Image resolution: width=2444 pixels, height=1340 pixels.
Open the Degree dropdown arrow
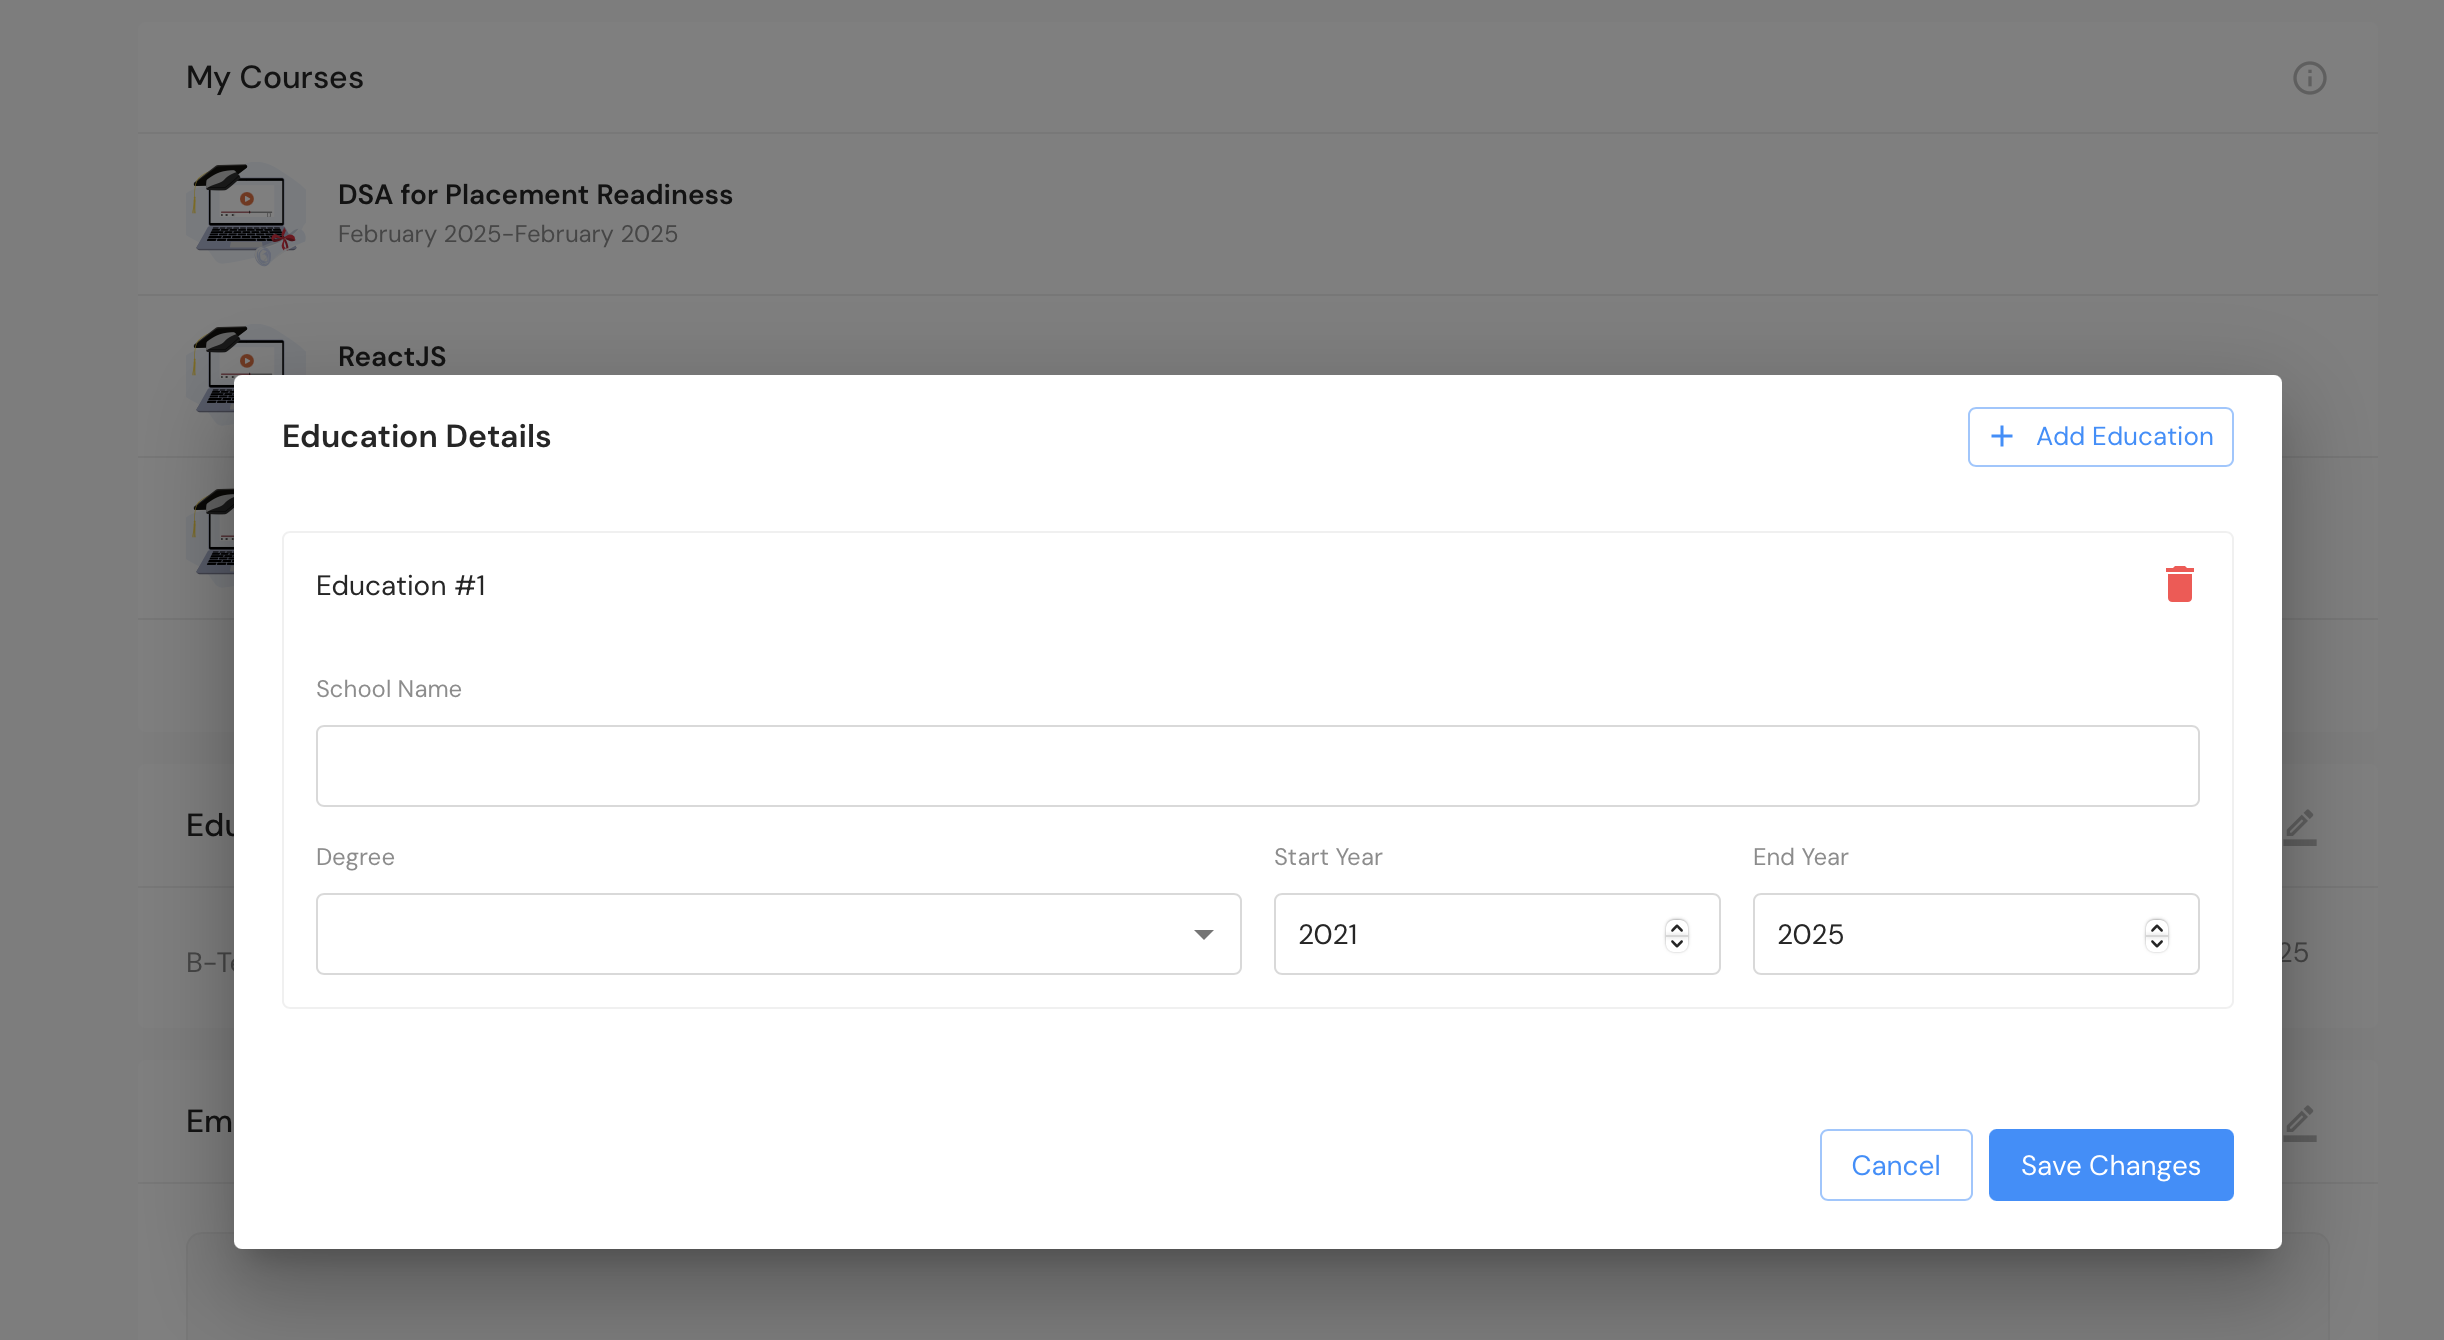click(1203, 934)
